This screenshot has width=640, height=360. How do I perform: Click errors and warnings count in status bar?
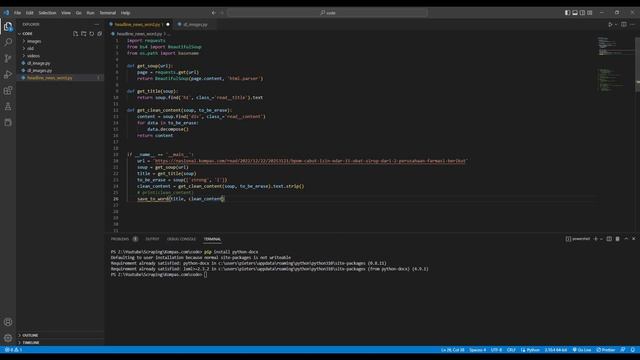pyautogui.click(x=13, y=350)
